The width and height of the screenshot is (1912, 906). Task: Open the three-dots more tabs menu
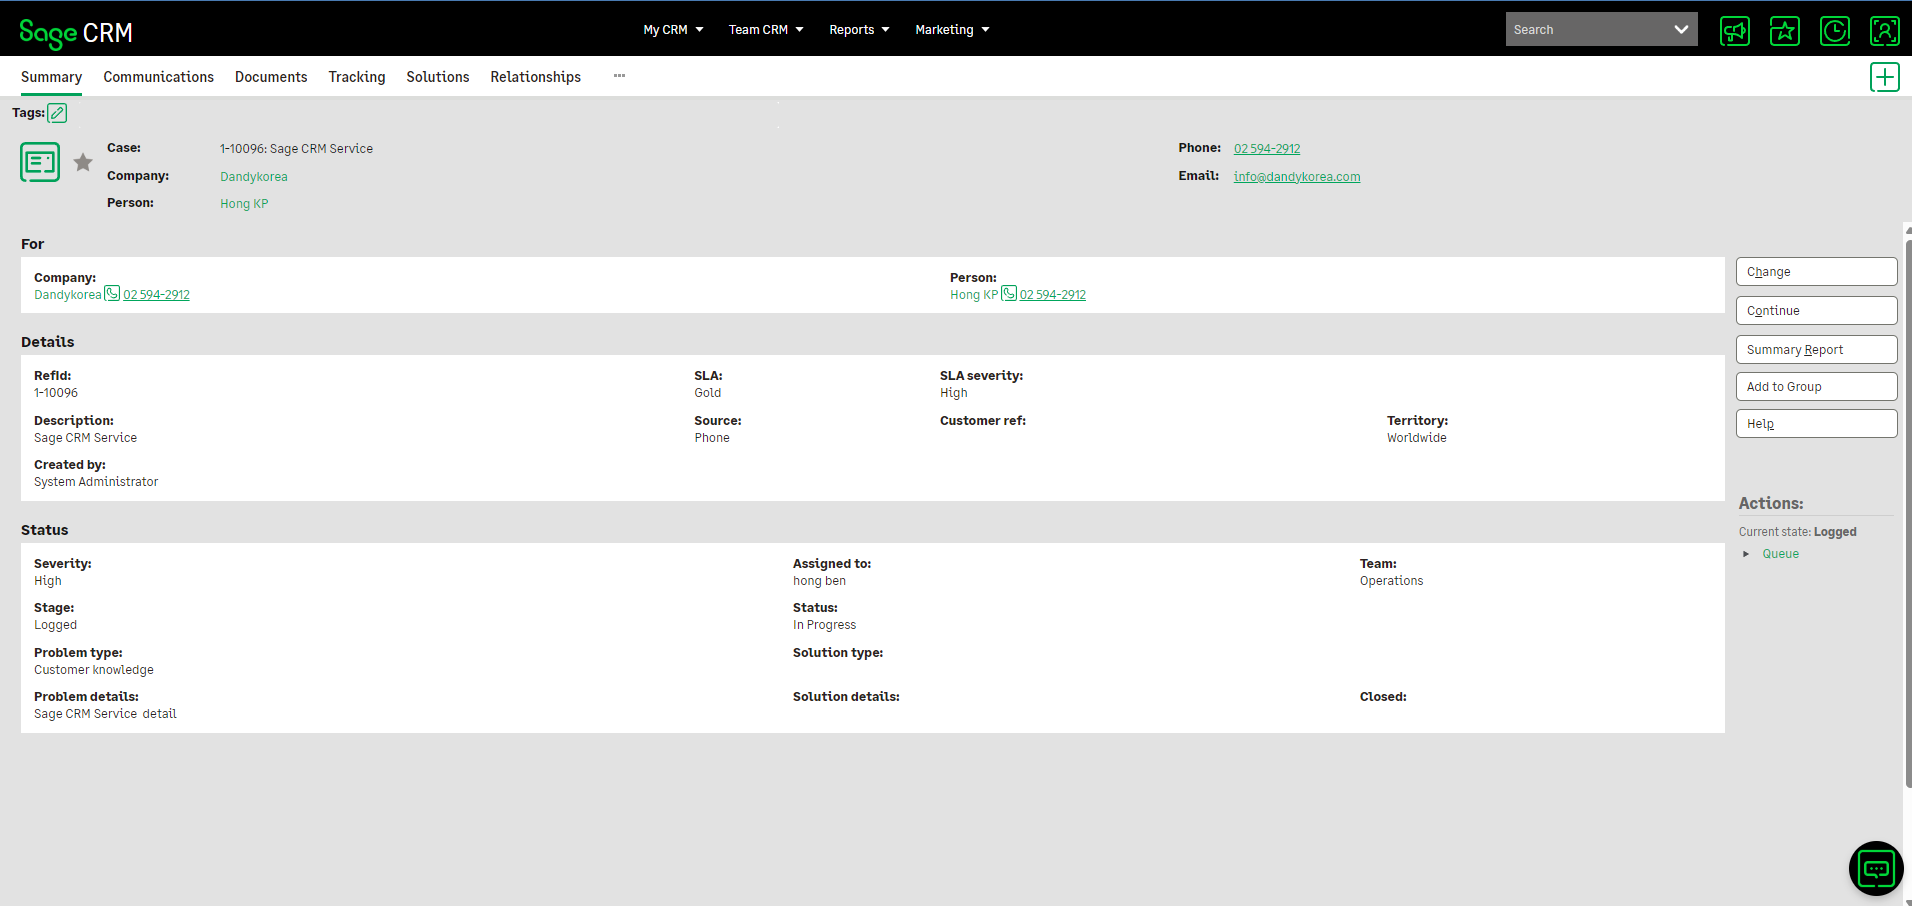(x=619, y=76)
